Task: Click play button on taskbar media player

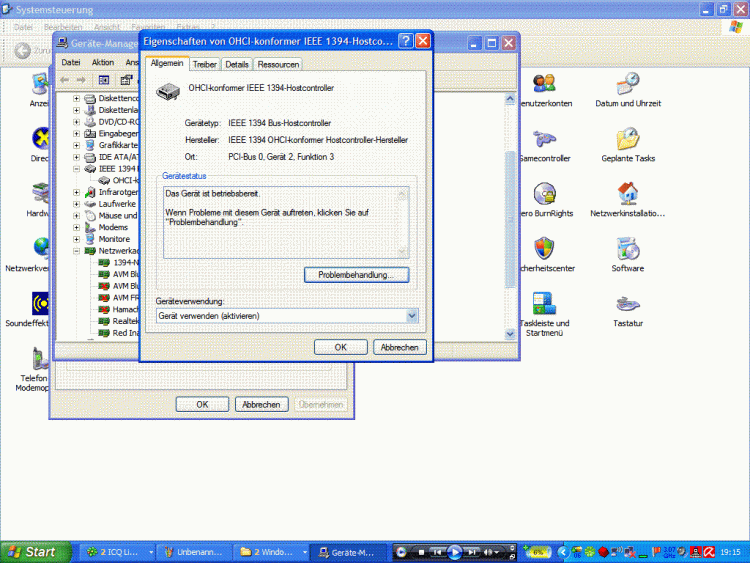Action: pyautogui.click(x=454, y=552)
